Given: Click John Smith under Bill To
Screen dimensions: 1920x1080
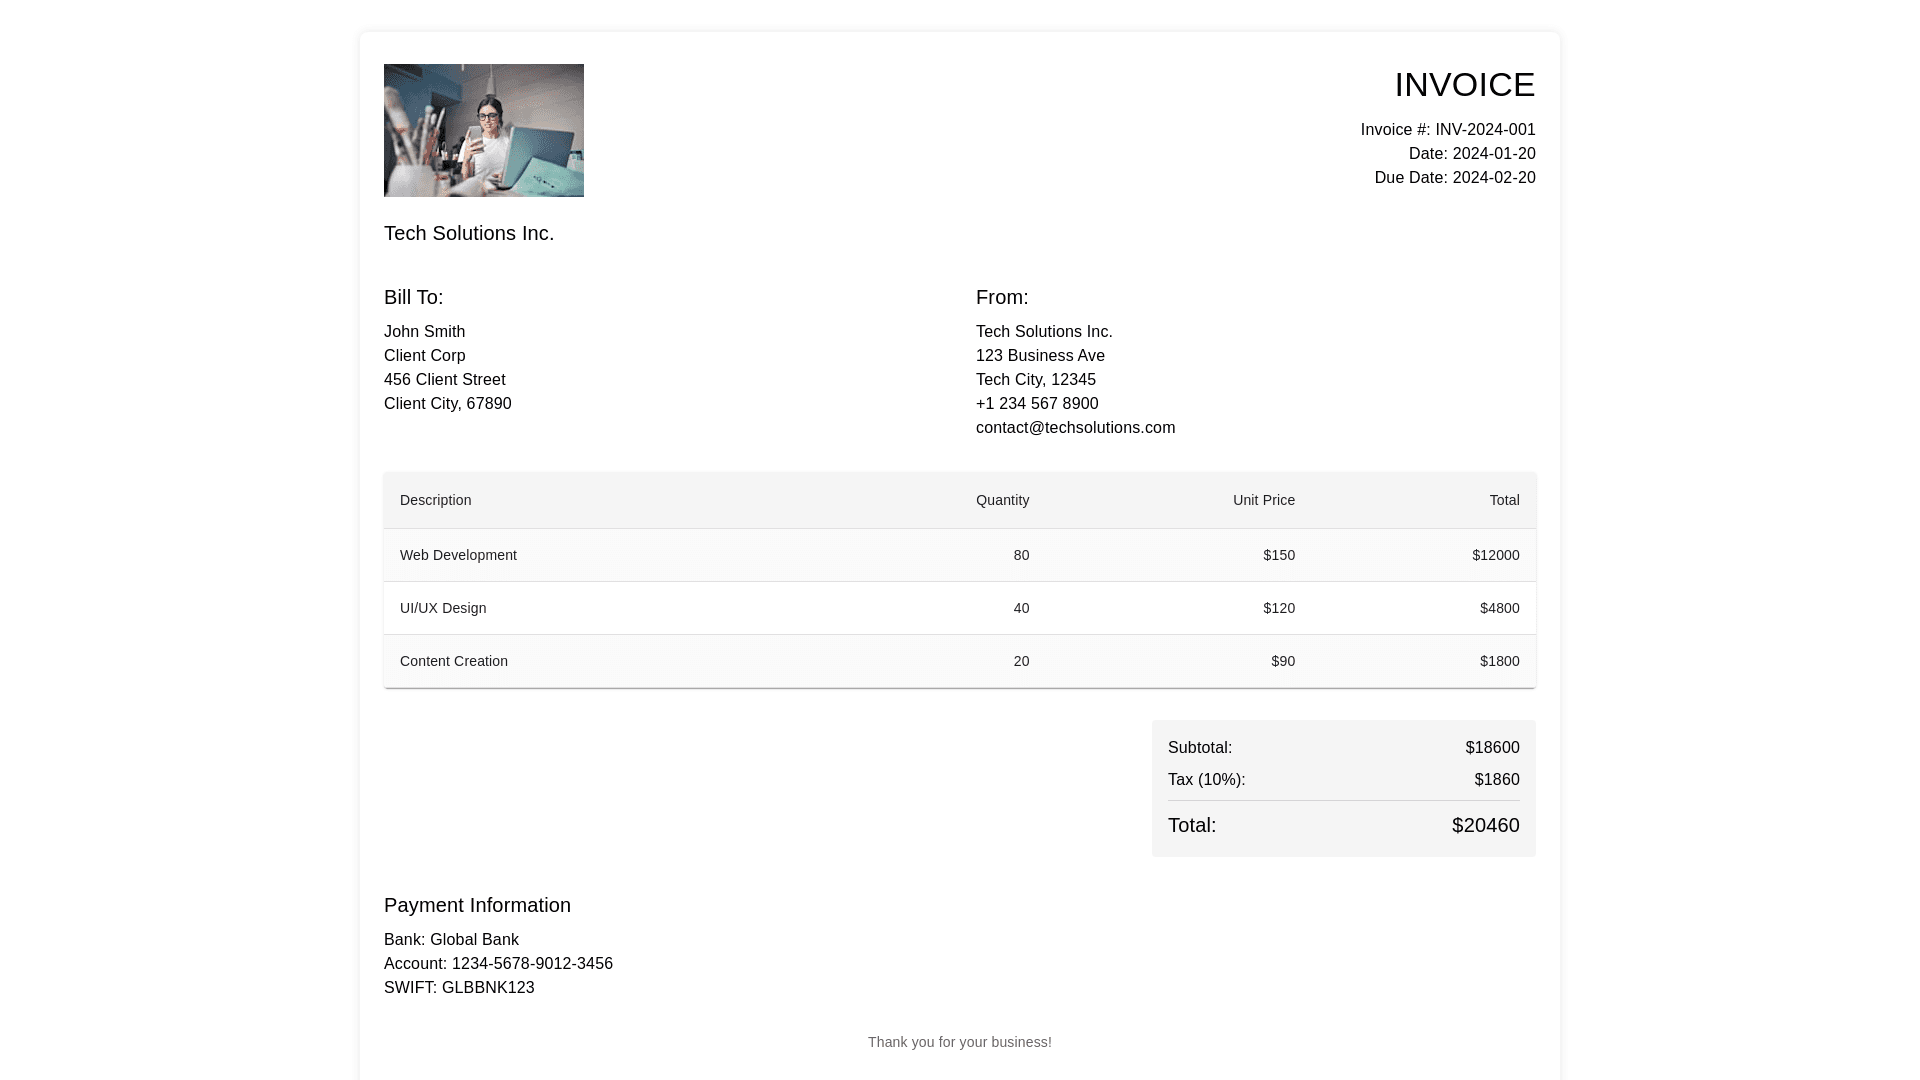Looking at the screenshot, I should [x=424, y=332].
